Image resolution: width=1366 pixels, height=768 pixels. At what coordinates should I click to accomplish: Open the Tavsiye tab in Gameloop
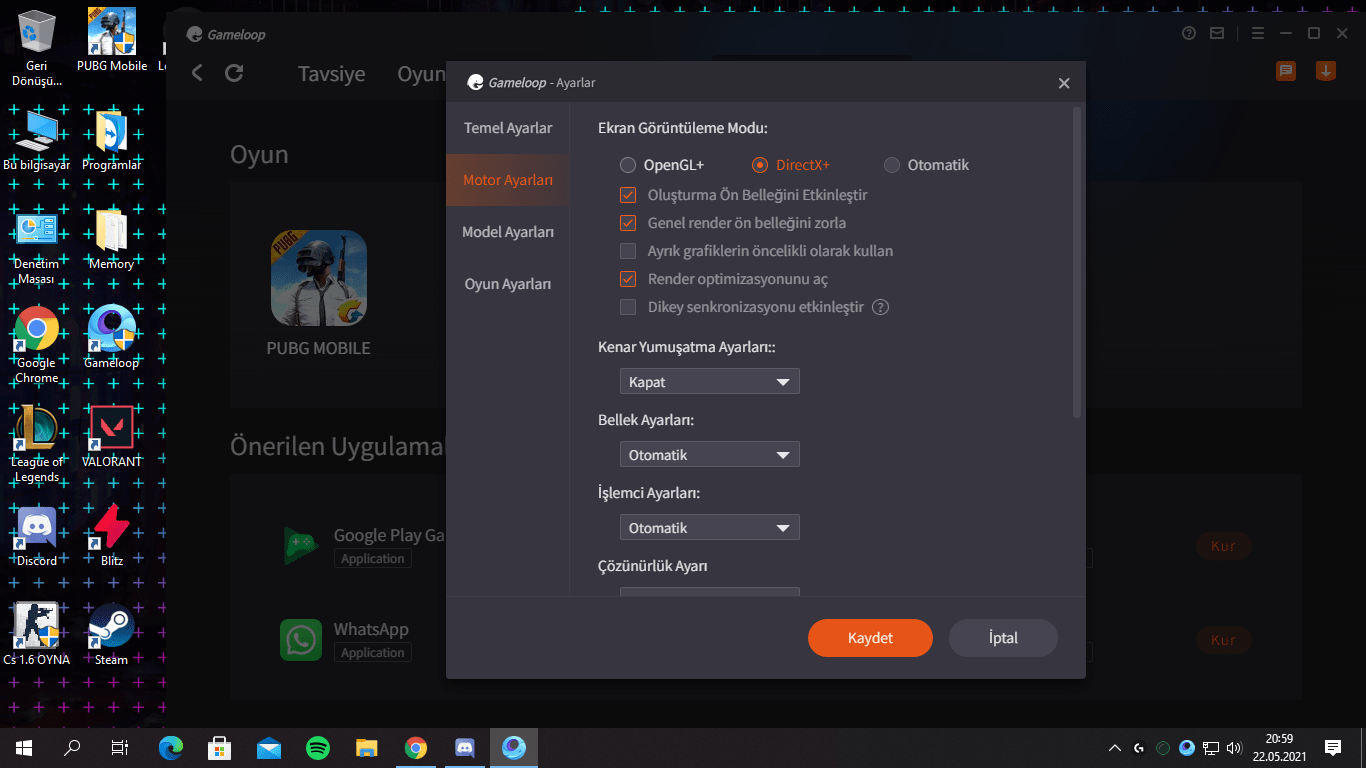(x=332, y=74)
